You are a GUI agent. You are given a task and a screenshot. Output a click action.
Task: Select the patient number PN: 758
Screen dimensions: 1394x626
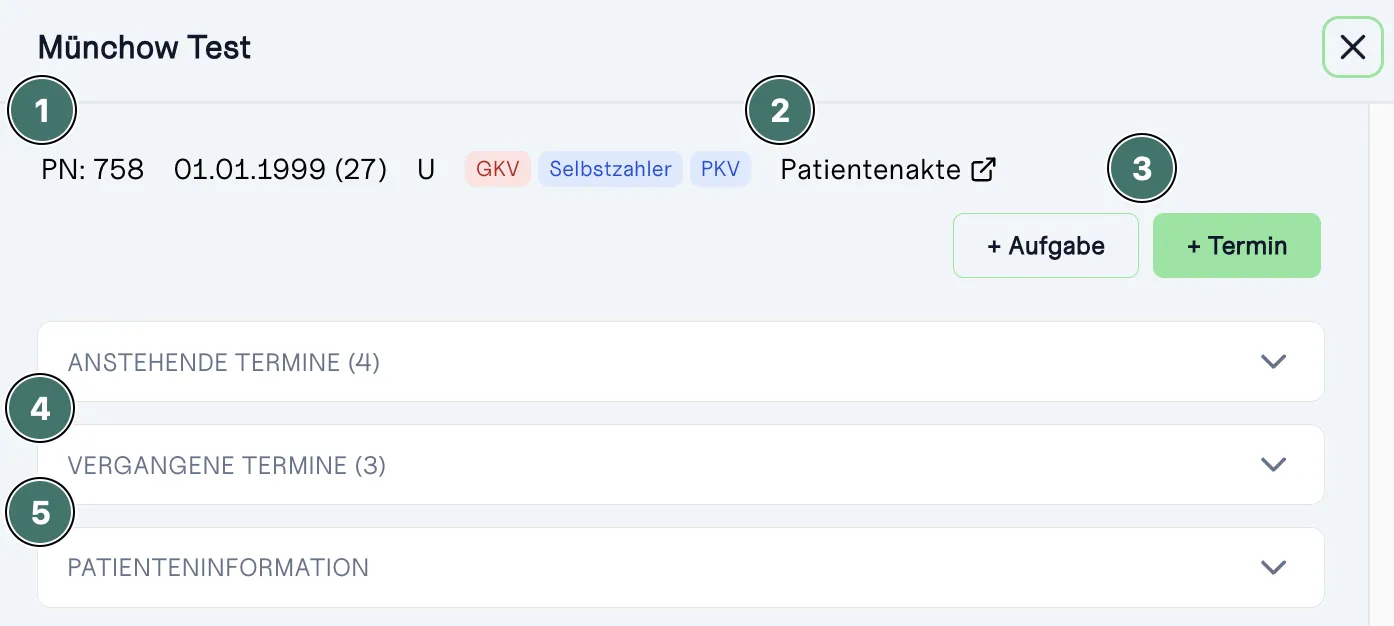[93, 169]
